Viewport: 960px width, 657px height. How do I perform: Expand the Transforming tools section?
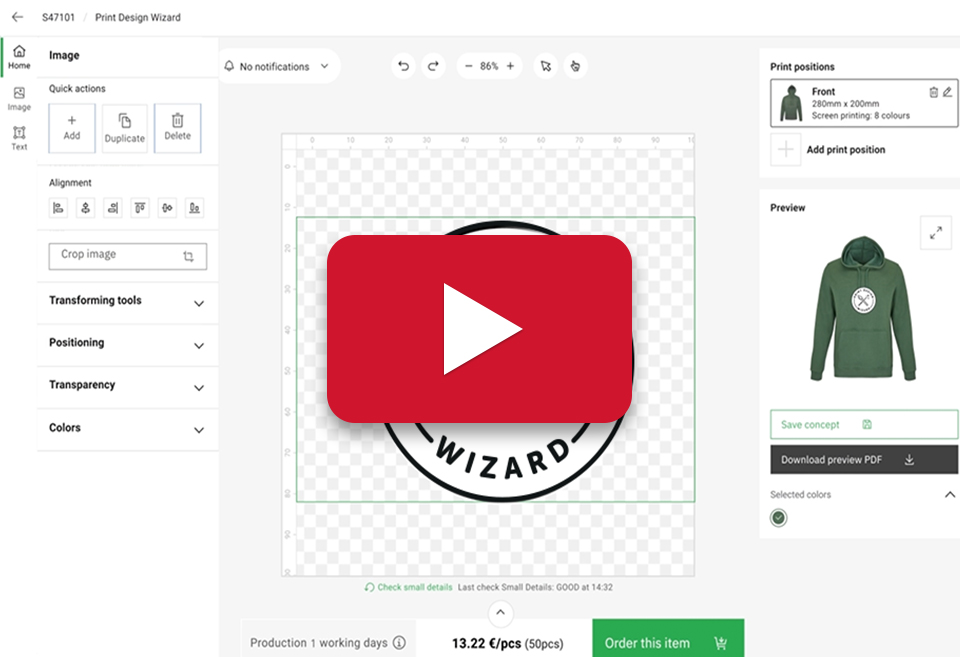[x=127, y=302]
